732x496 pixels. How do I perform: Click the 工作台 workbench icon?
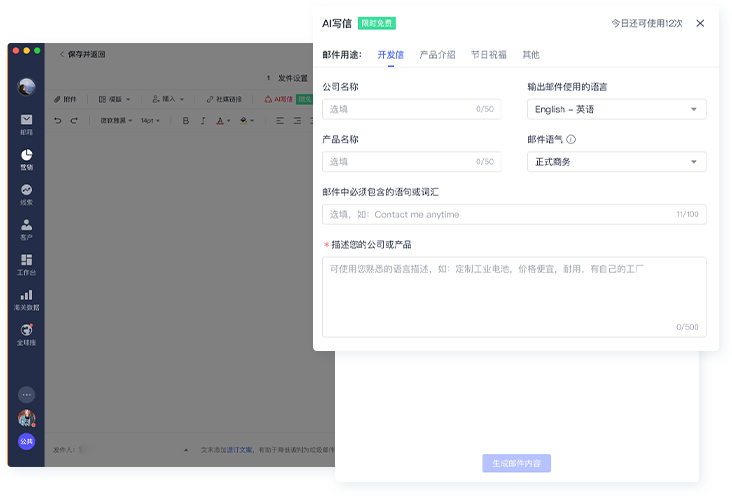click(x=26, y=260)
